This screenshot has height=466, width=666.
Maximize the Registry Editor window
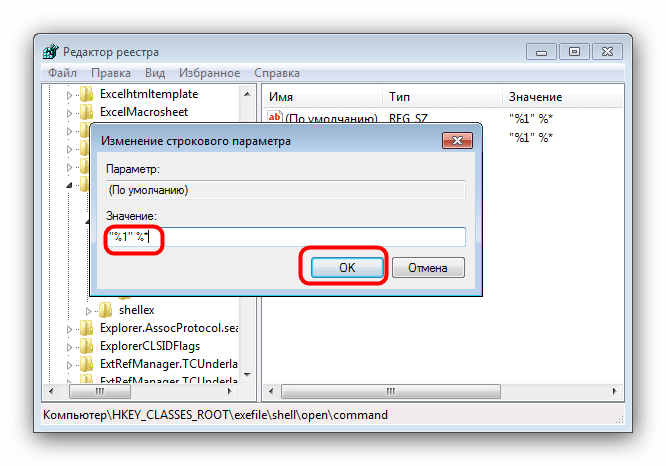[x=574, y=52]
